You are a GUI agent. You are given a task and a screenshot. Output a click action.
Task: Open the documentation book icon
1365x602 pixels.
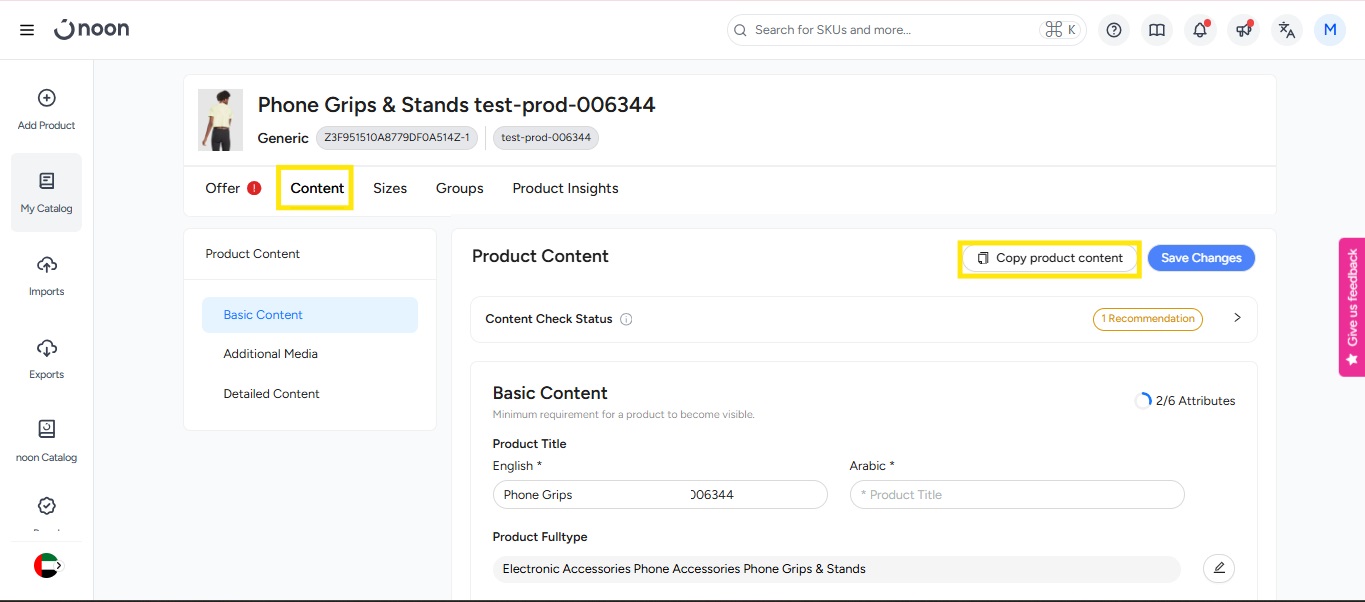pyautogui.click(x=1157, y=30)
